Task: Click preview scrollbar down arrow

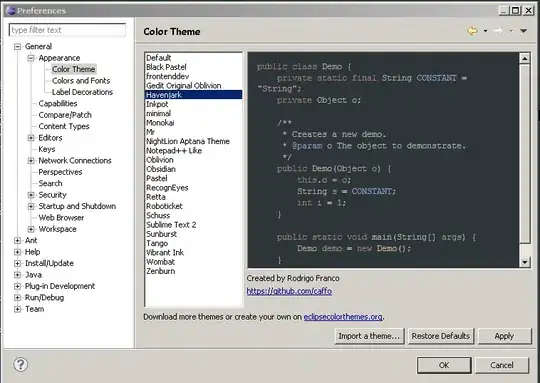Action: click(524, 262)
